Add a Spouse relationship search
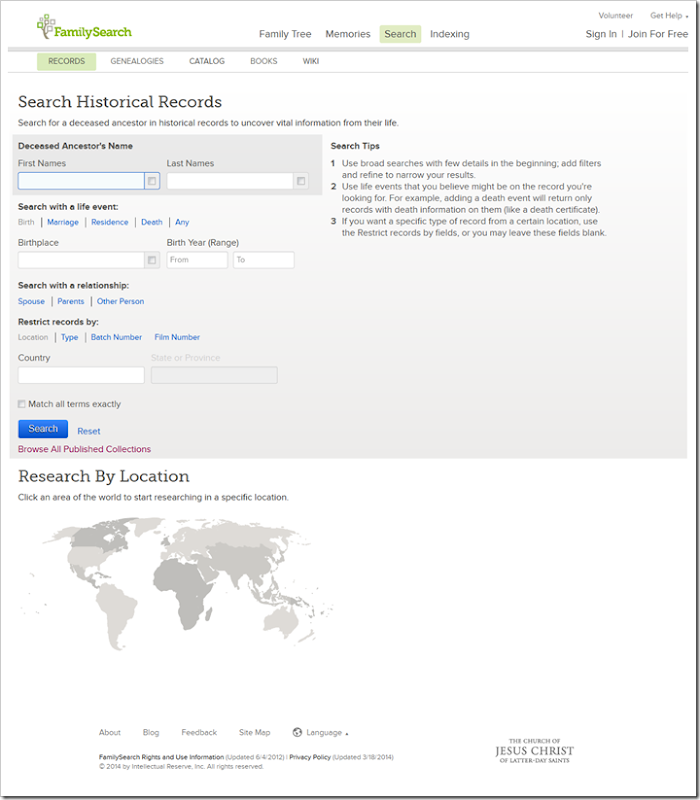Screen dimensions: 700x800 point(31,302)
